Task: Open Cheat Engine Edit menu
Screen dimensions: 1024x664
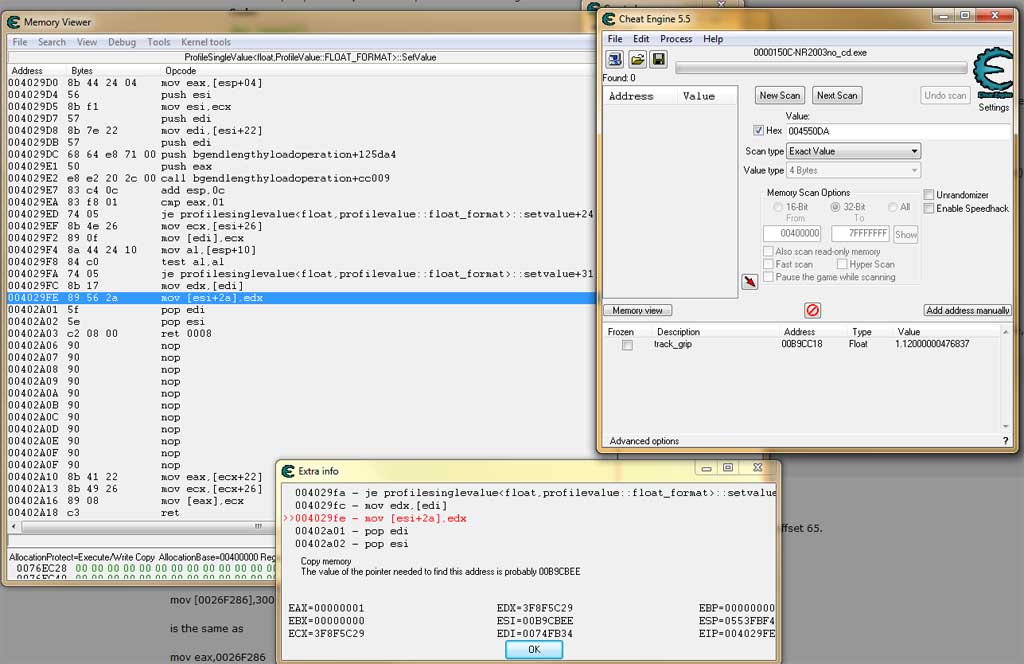Action: [x=641, y=39]
